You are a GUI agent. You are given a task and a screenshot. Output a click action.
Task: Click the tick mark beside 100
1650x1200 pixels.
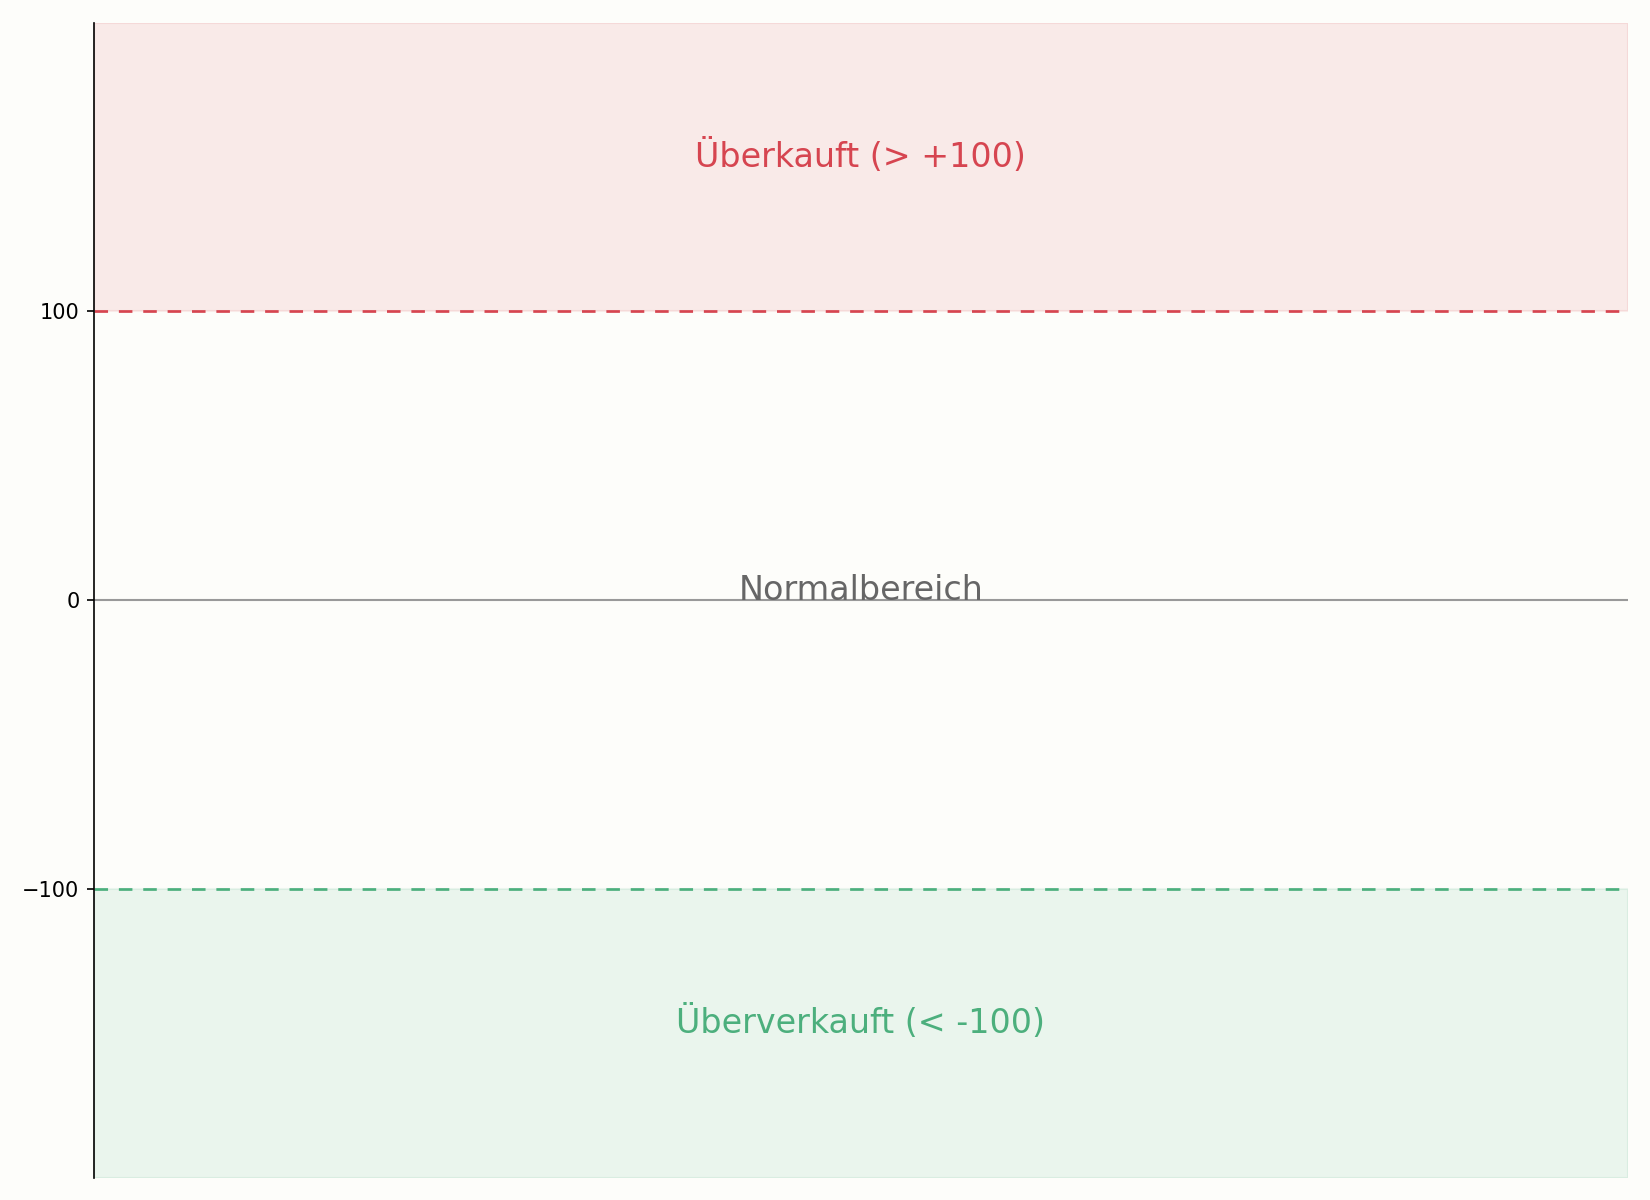click(90, 311)
